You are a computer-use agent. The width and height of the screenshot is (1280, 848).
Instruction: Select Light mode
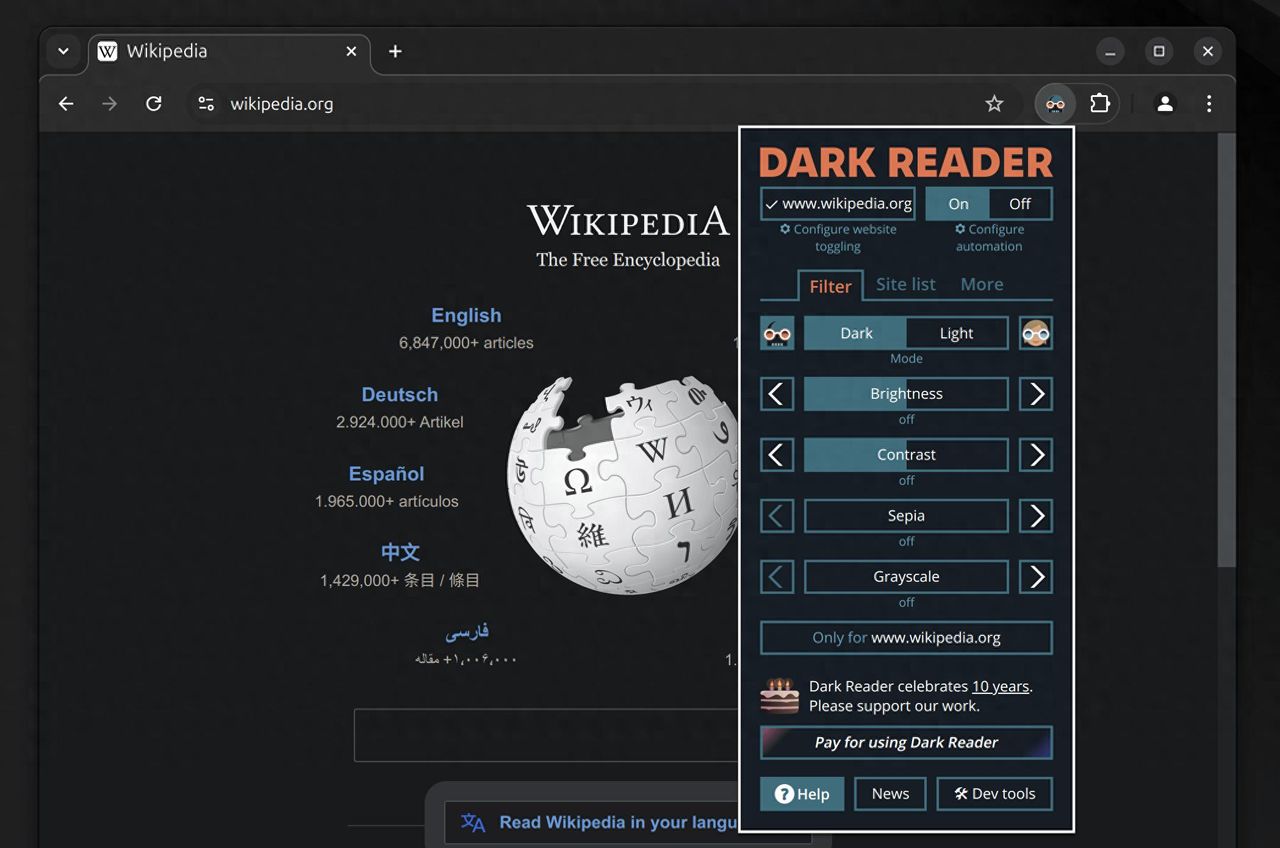click(957, 333)
